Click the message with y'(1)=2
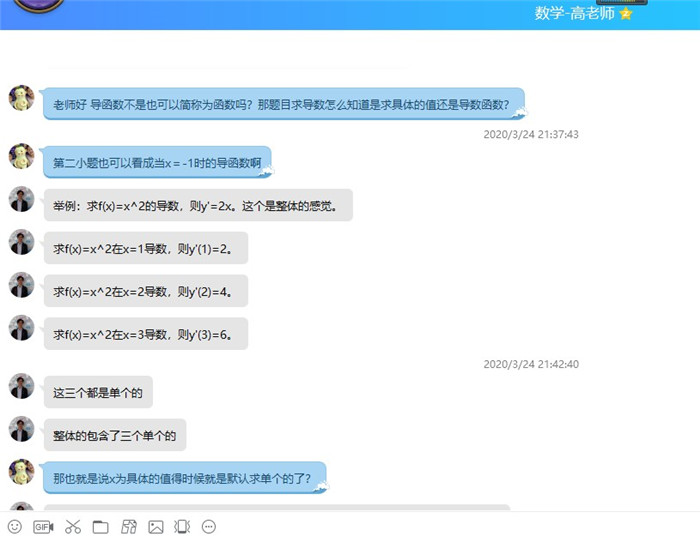 coord(145,248)
